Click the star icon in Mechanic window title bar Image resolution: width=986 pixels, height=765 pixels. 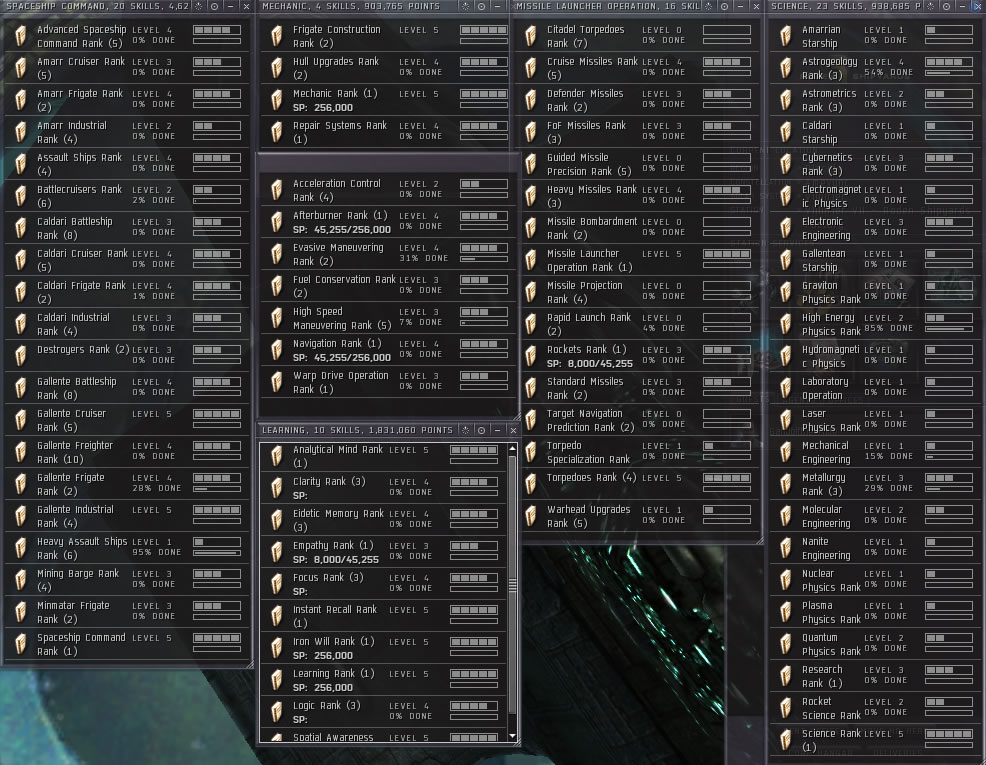coord(465,6)
